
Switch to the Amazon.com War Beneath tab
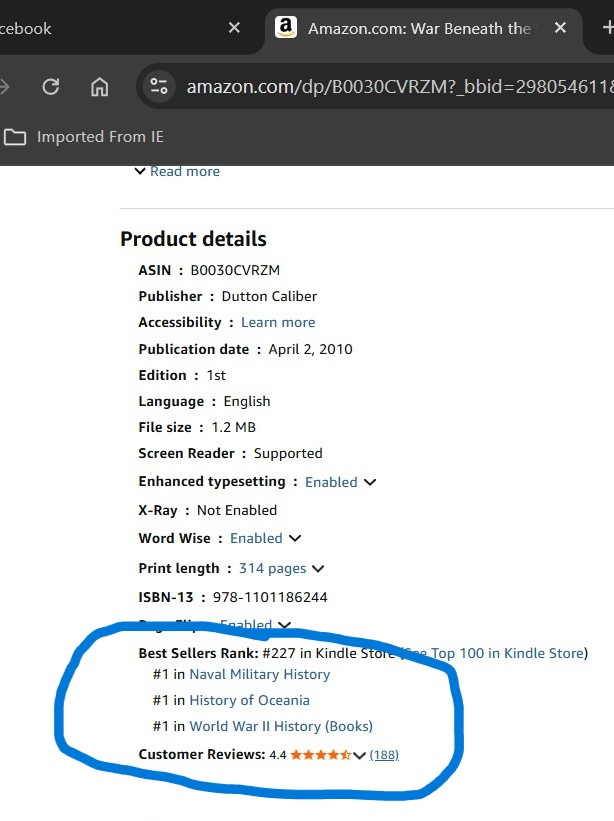[418, 28]
